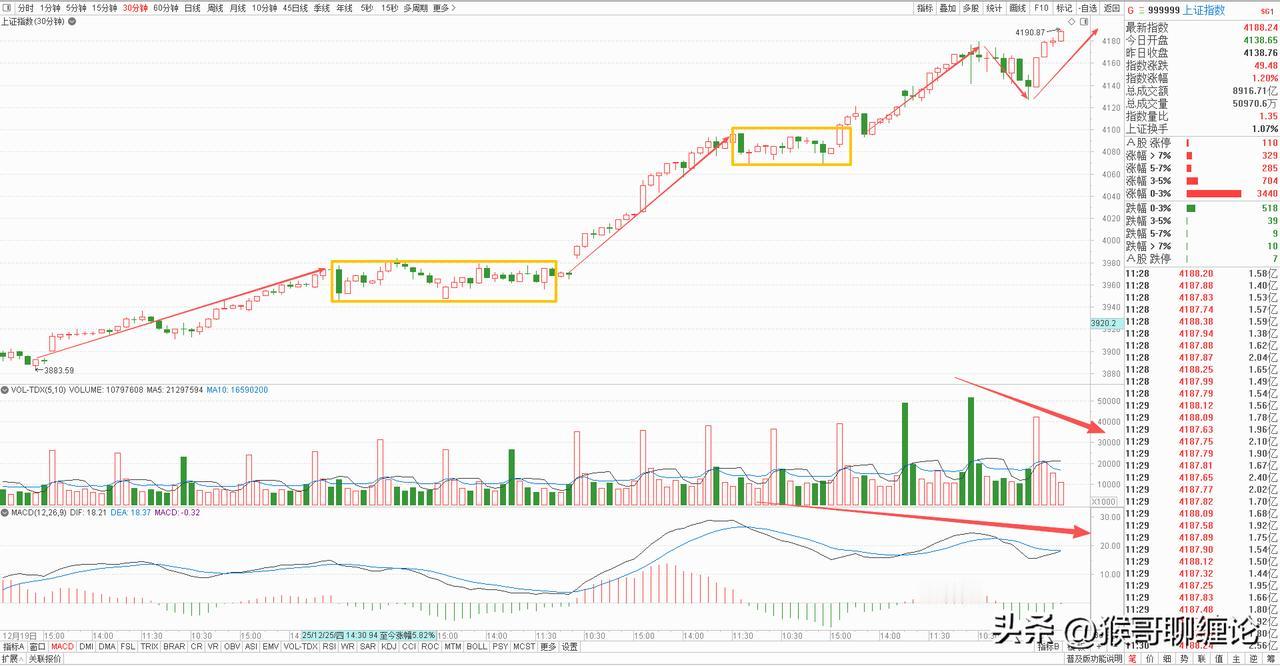Click the A股 涨停 count row

coord(1202,143)
